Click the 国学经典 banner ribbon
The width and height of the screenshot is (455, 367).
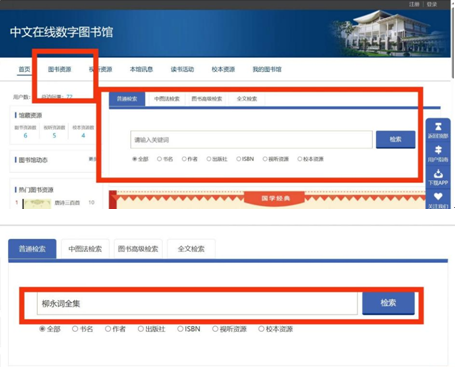point(275,198)
